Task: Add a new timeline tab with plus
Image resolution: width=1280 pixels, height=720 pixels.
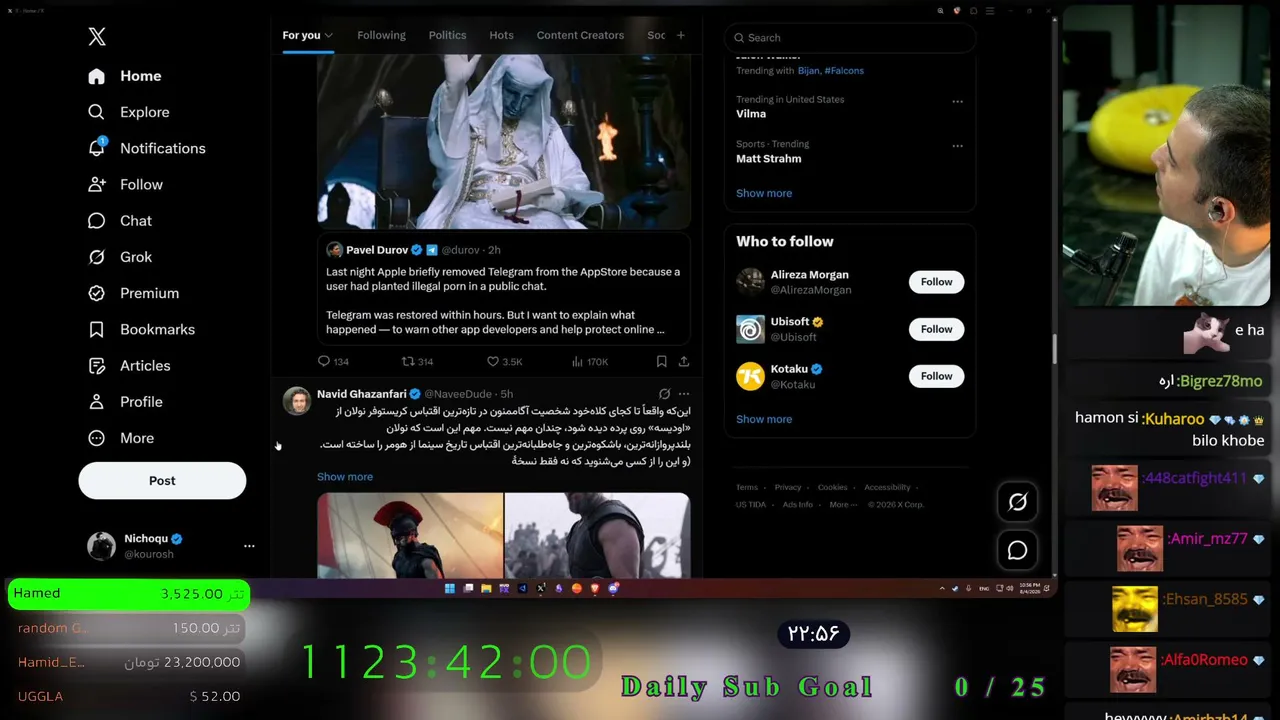Action: click(x=681, y=35)
